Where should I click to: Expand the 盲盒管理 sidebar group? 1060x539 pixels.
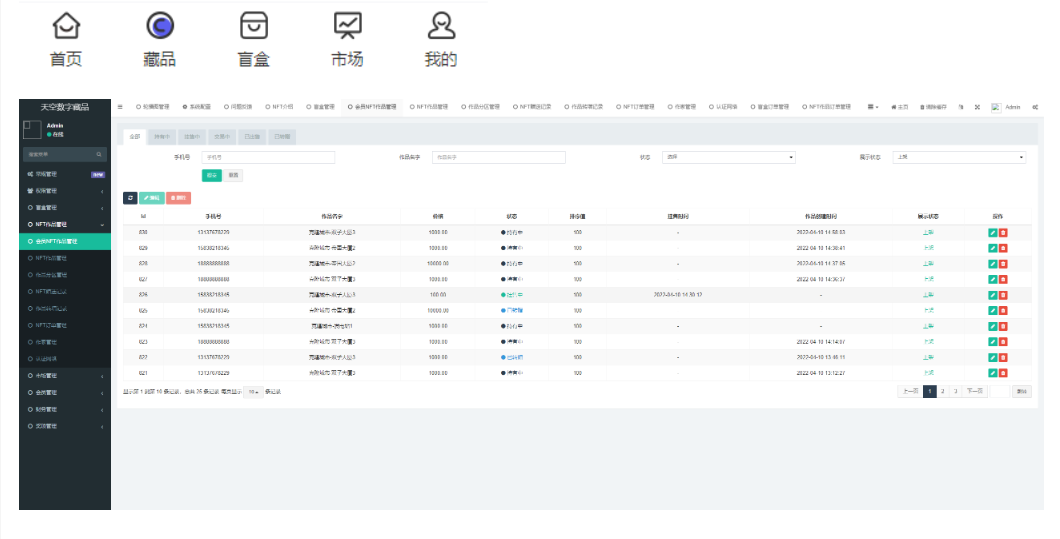[65, 208]
